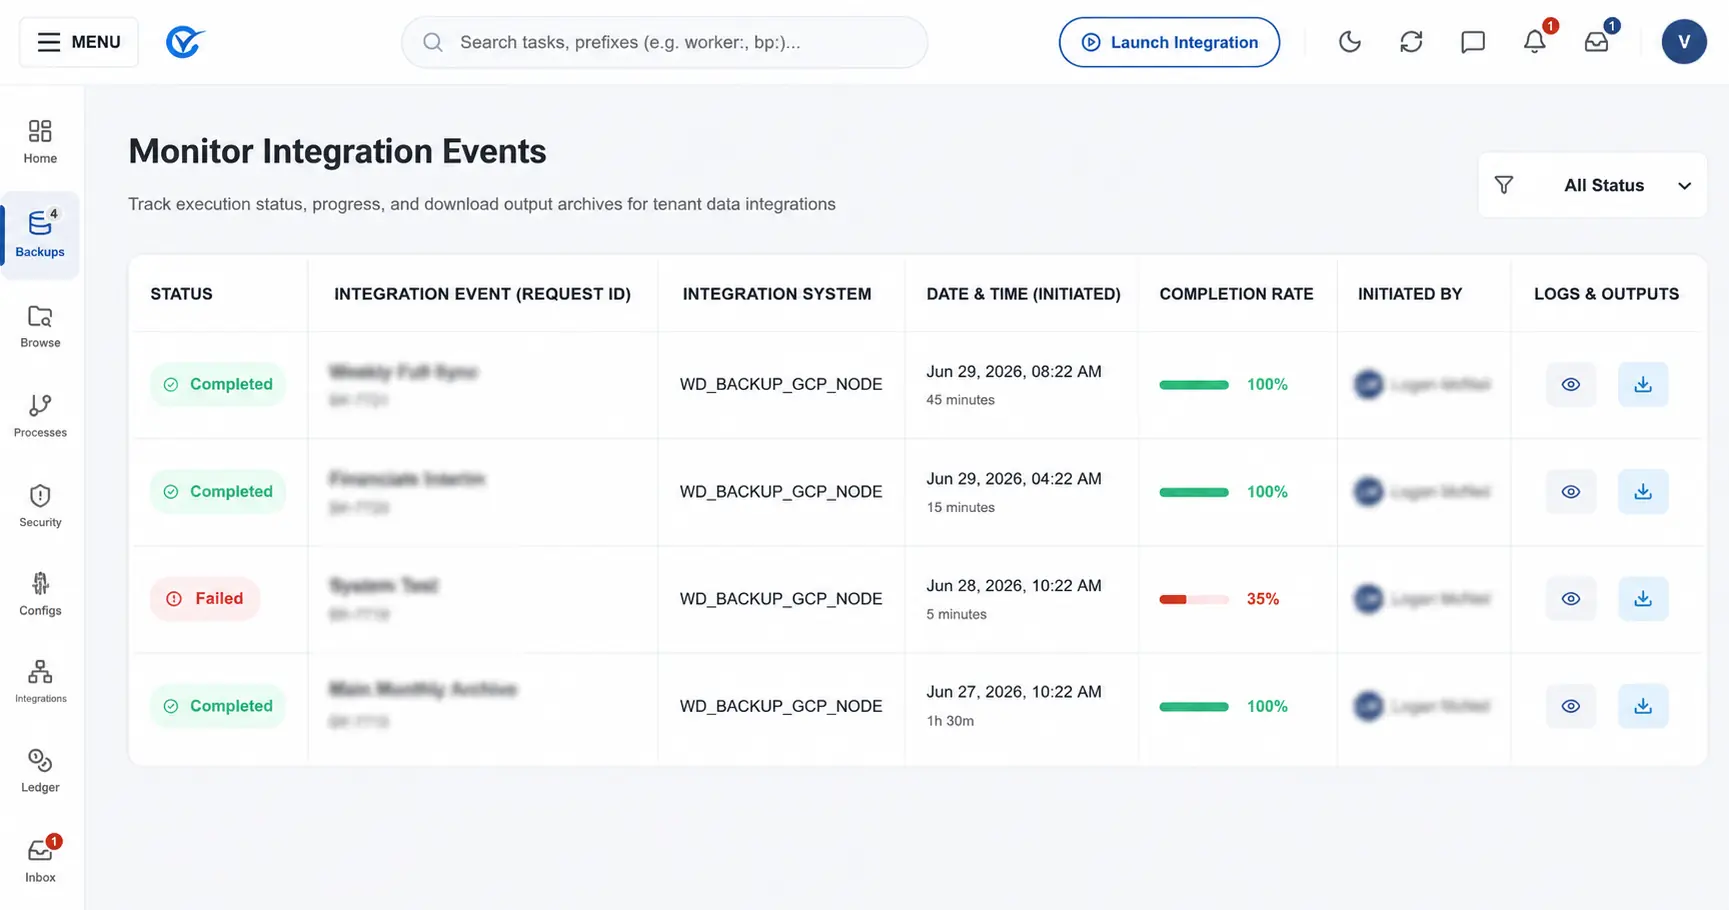Viewport: 1729px width, 910px height.
Task: Click the refresh icon in header
Action: tap(1411, 42)
